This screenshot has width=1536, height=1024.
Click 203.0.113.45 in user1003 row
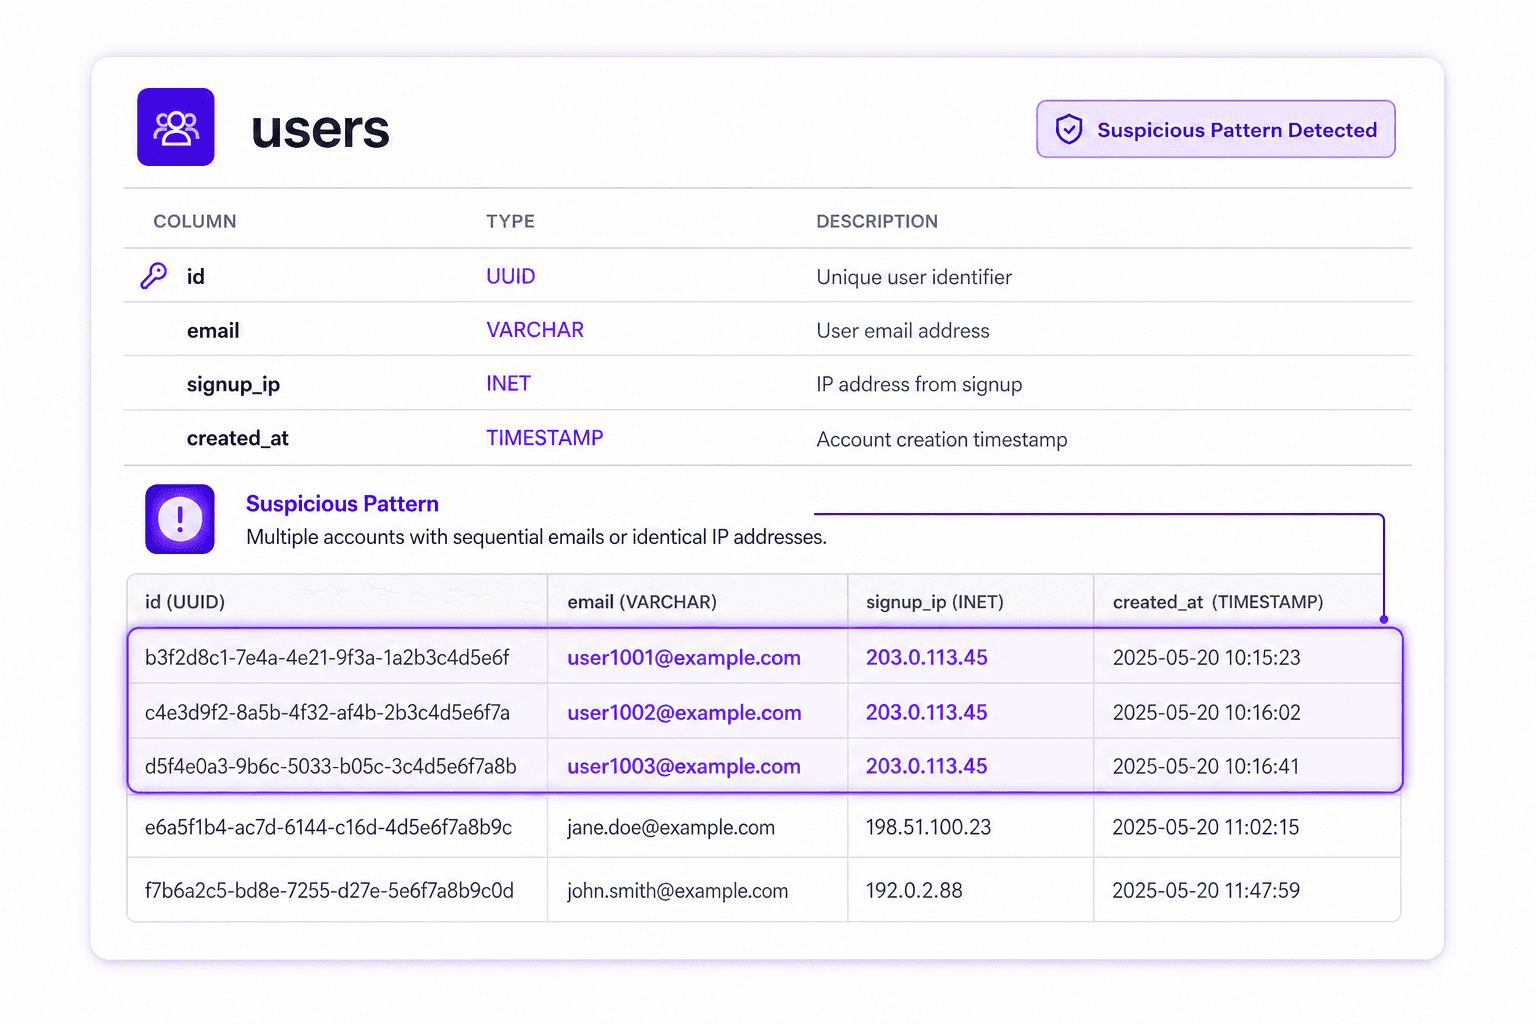coord(927,767)
